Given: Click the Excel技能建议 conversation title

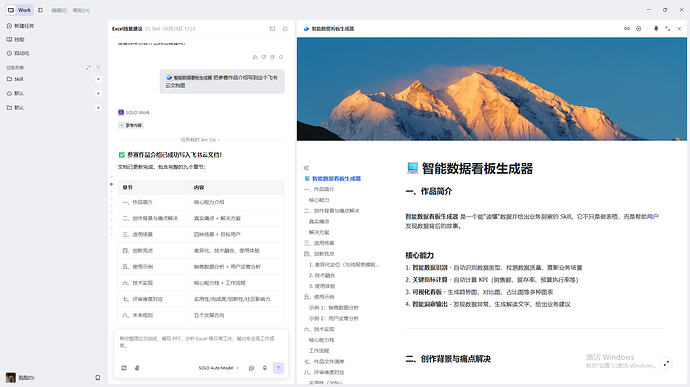Looking at the screenshot, I should point(127,29).
